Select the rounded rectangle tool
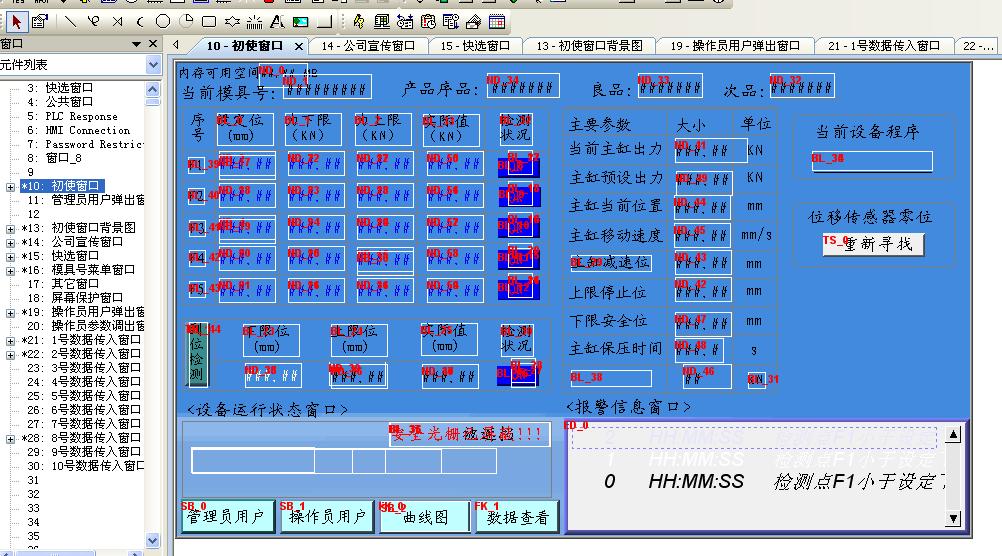Image resolution: width=1002 pixels, height=556 pixels. click(209, 21)
